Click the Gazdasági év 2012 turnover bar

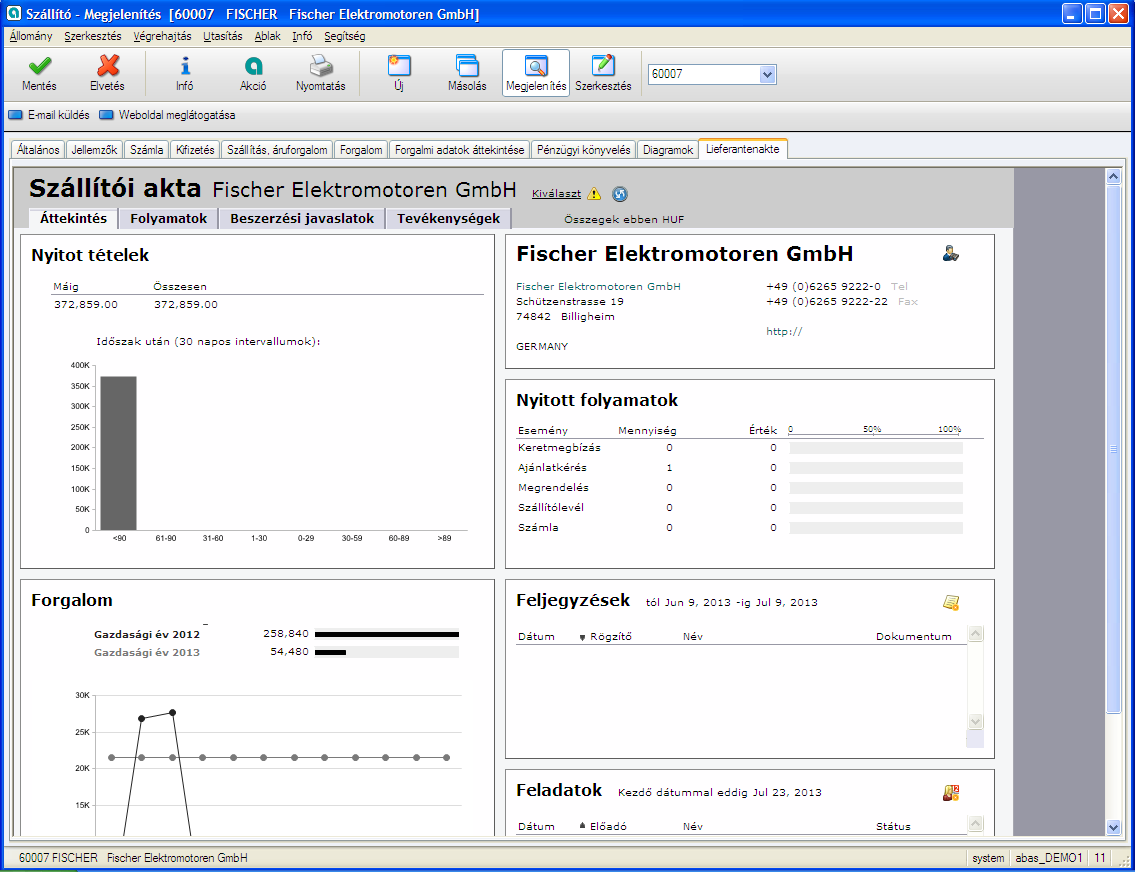click(x=387, y=635)
